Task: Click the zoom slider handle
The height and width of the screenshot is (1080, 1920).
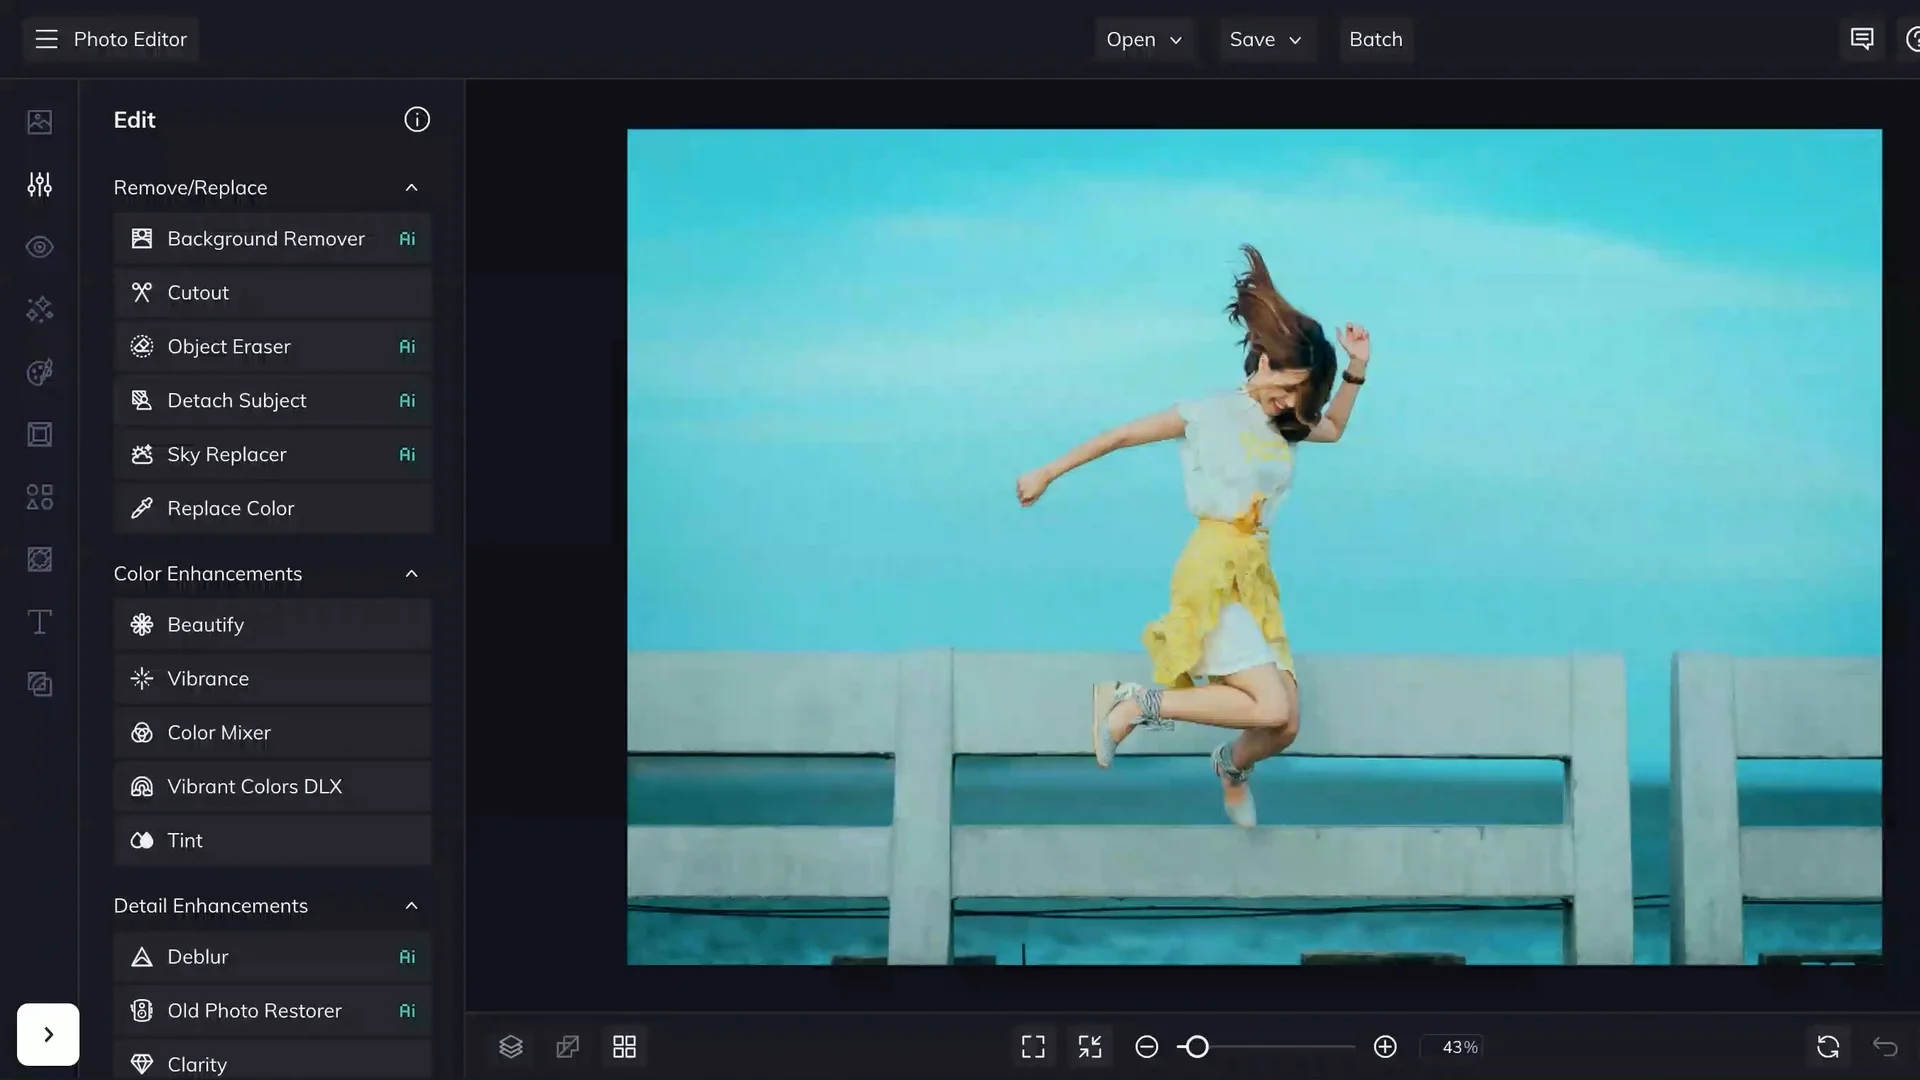Action: pos(1197,1047)
